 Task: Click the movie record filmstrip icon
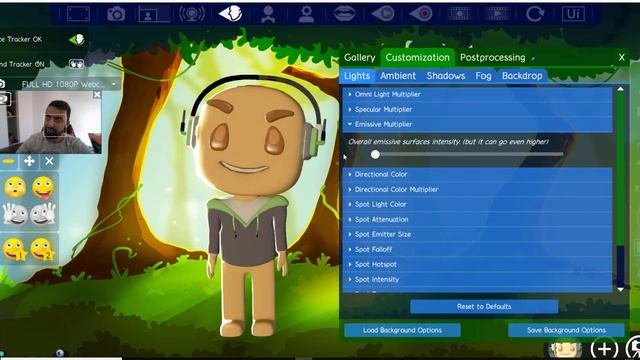(x=459, y=14)
